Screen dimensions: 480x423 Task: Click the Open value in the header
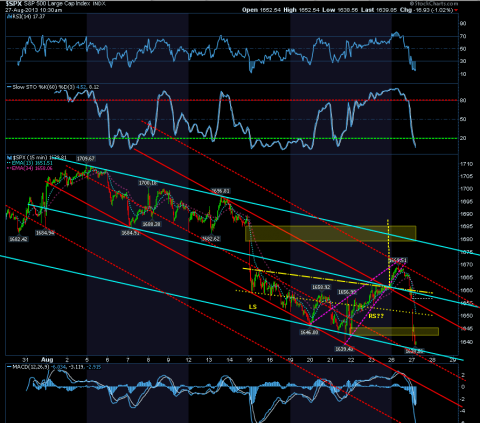269,10
